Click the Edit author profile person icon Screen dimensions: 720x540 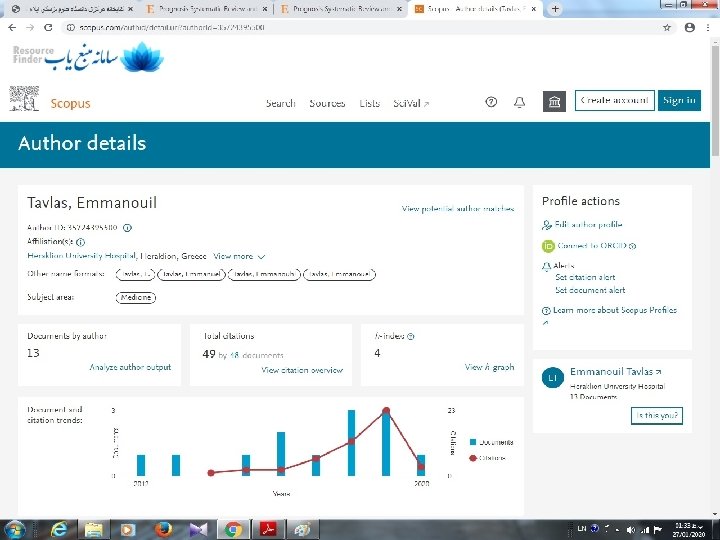tap(547, 225)
